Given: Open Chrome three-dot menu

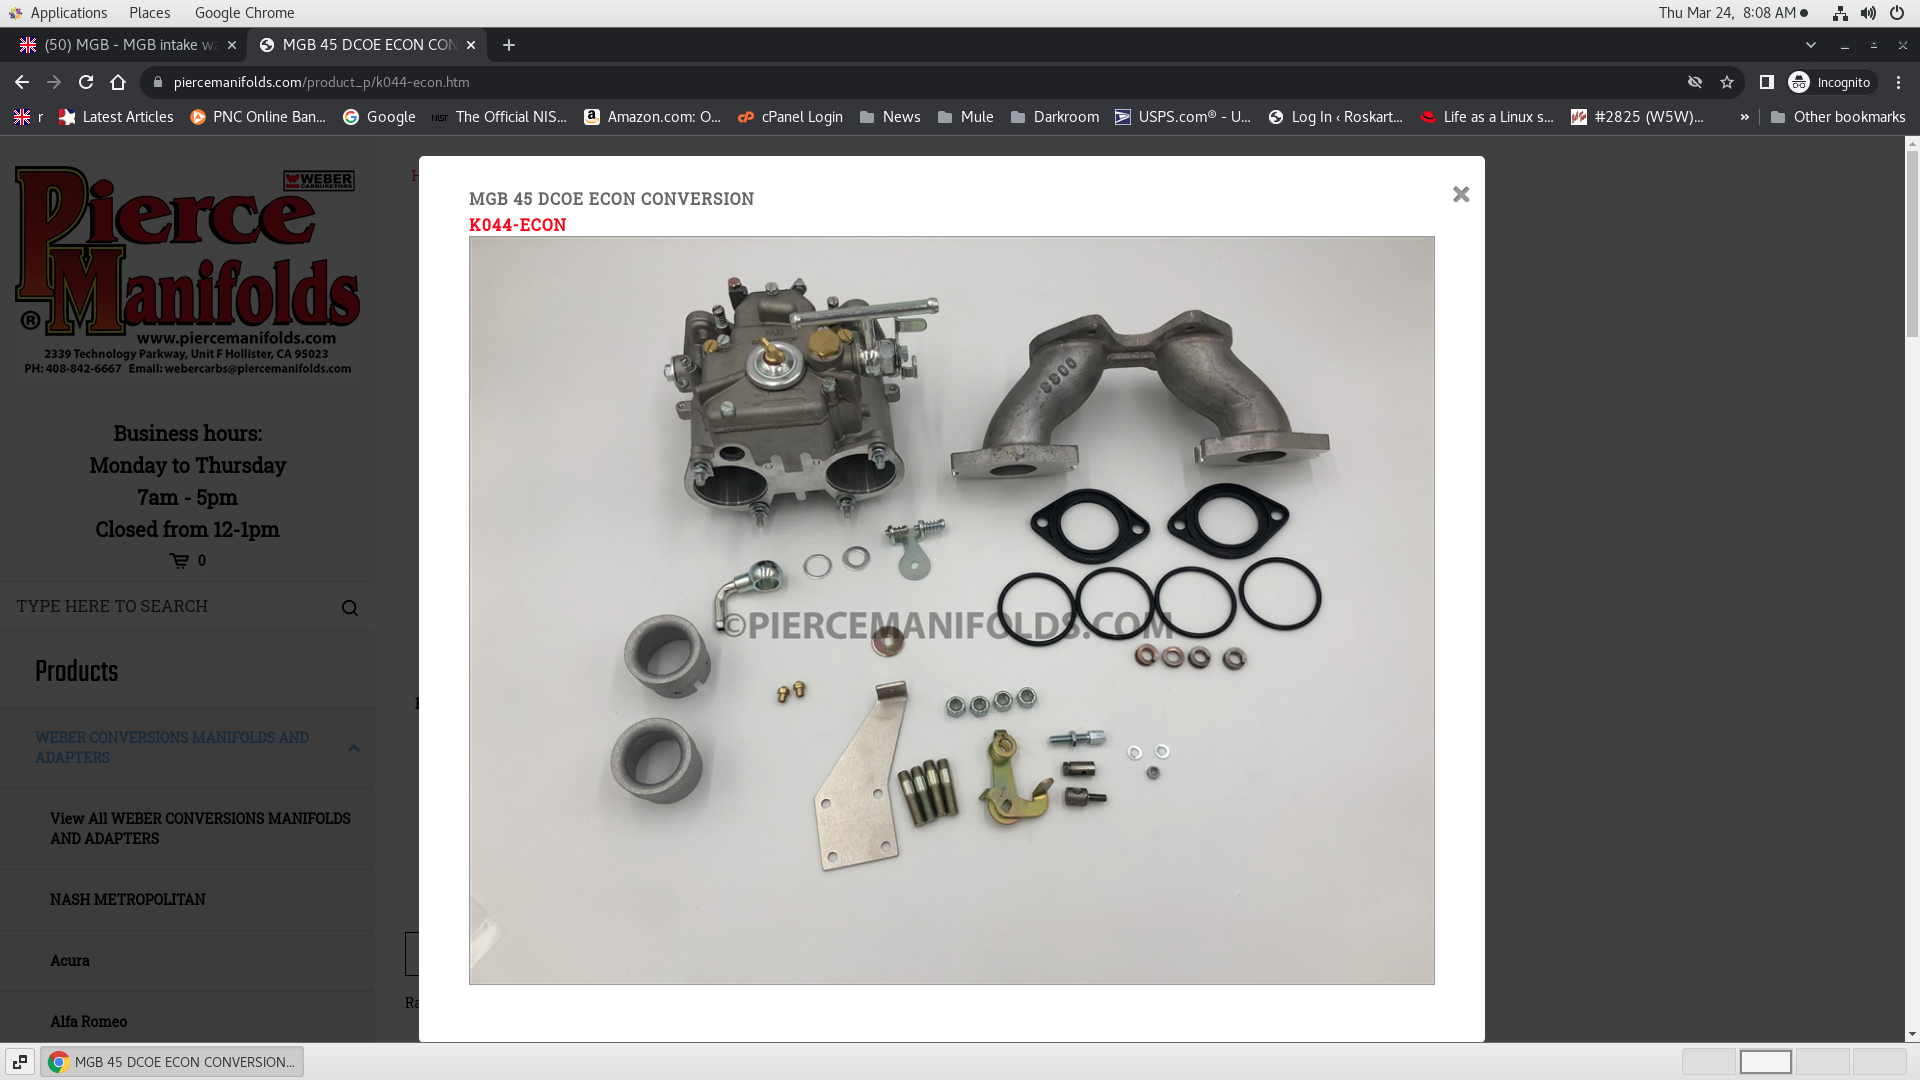Looking at the screenshot, I should click(x=1898, y=82).
